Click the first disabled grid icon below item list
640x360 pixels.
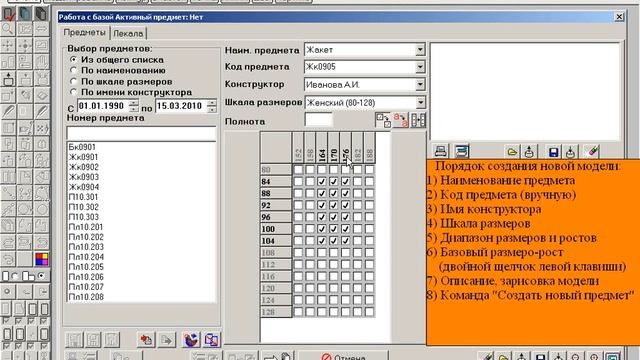(74, 340)
